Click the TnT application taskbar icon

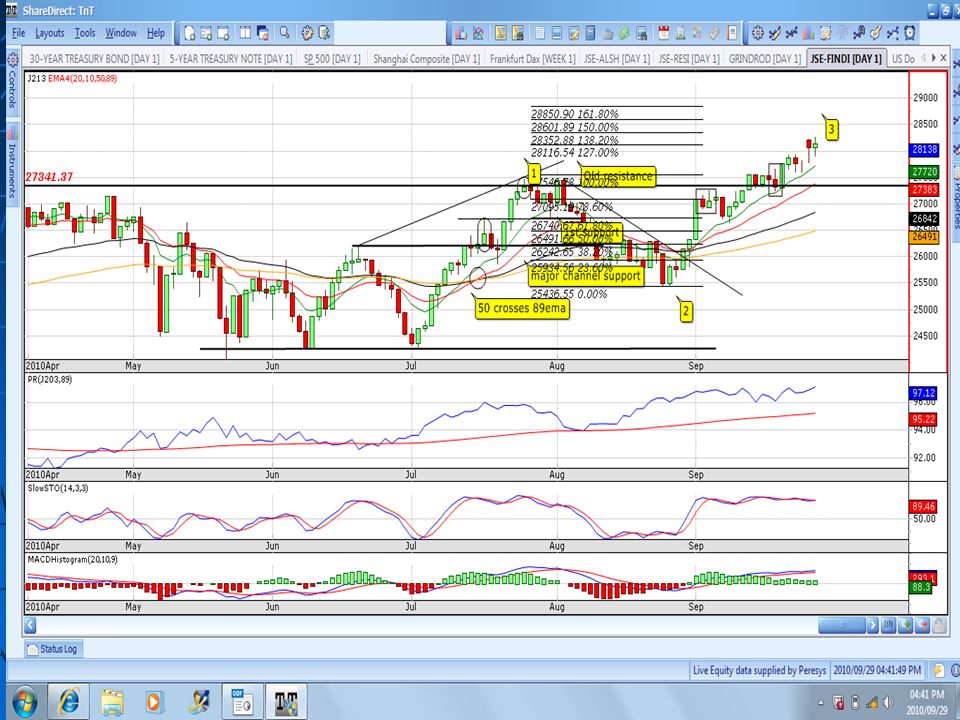tap(286, 701)
